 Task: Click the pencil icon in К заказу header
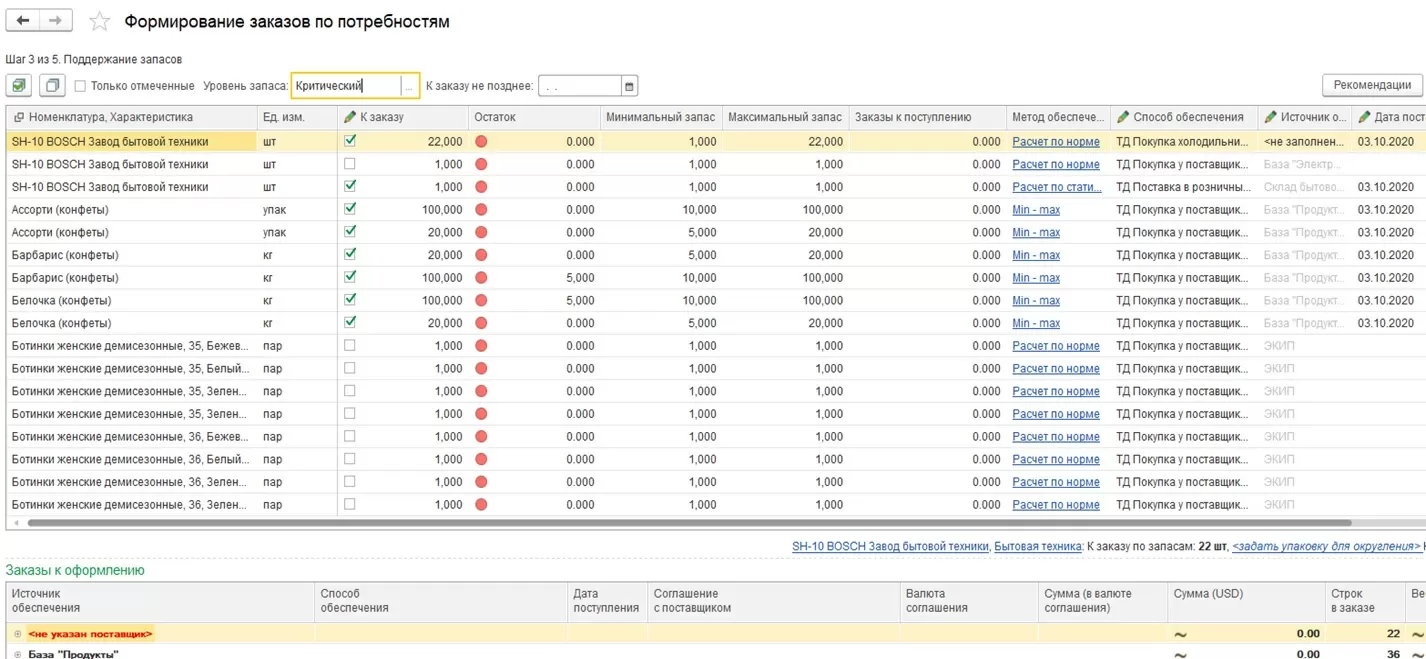pos(348,117)
